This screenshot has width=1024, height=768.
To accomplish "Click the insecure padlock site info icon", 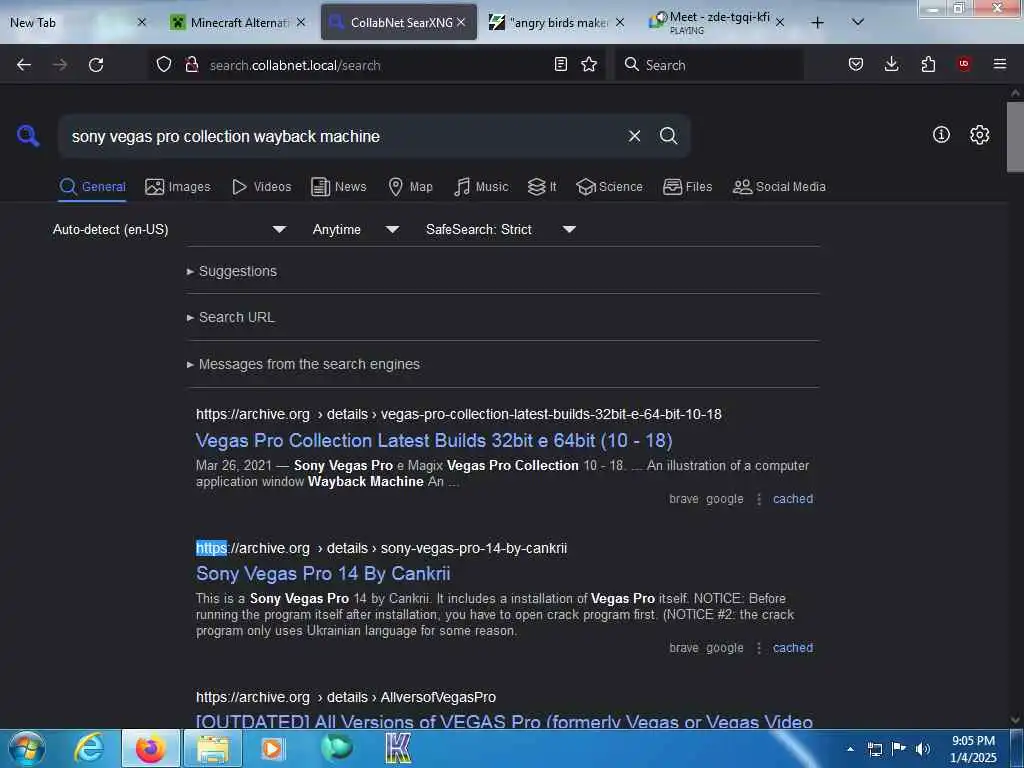I will tap(191, 64).
